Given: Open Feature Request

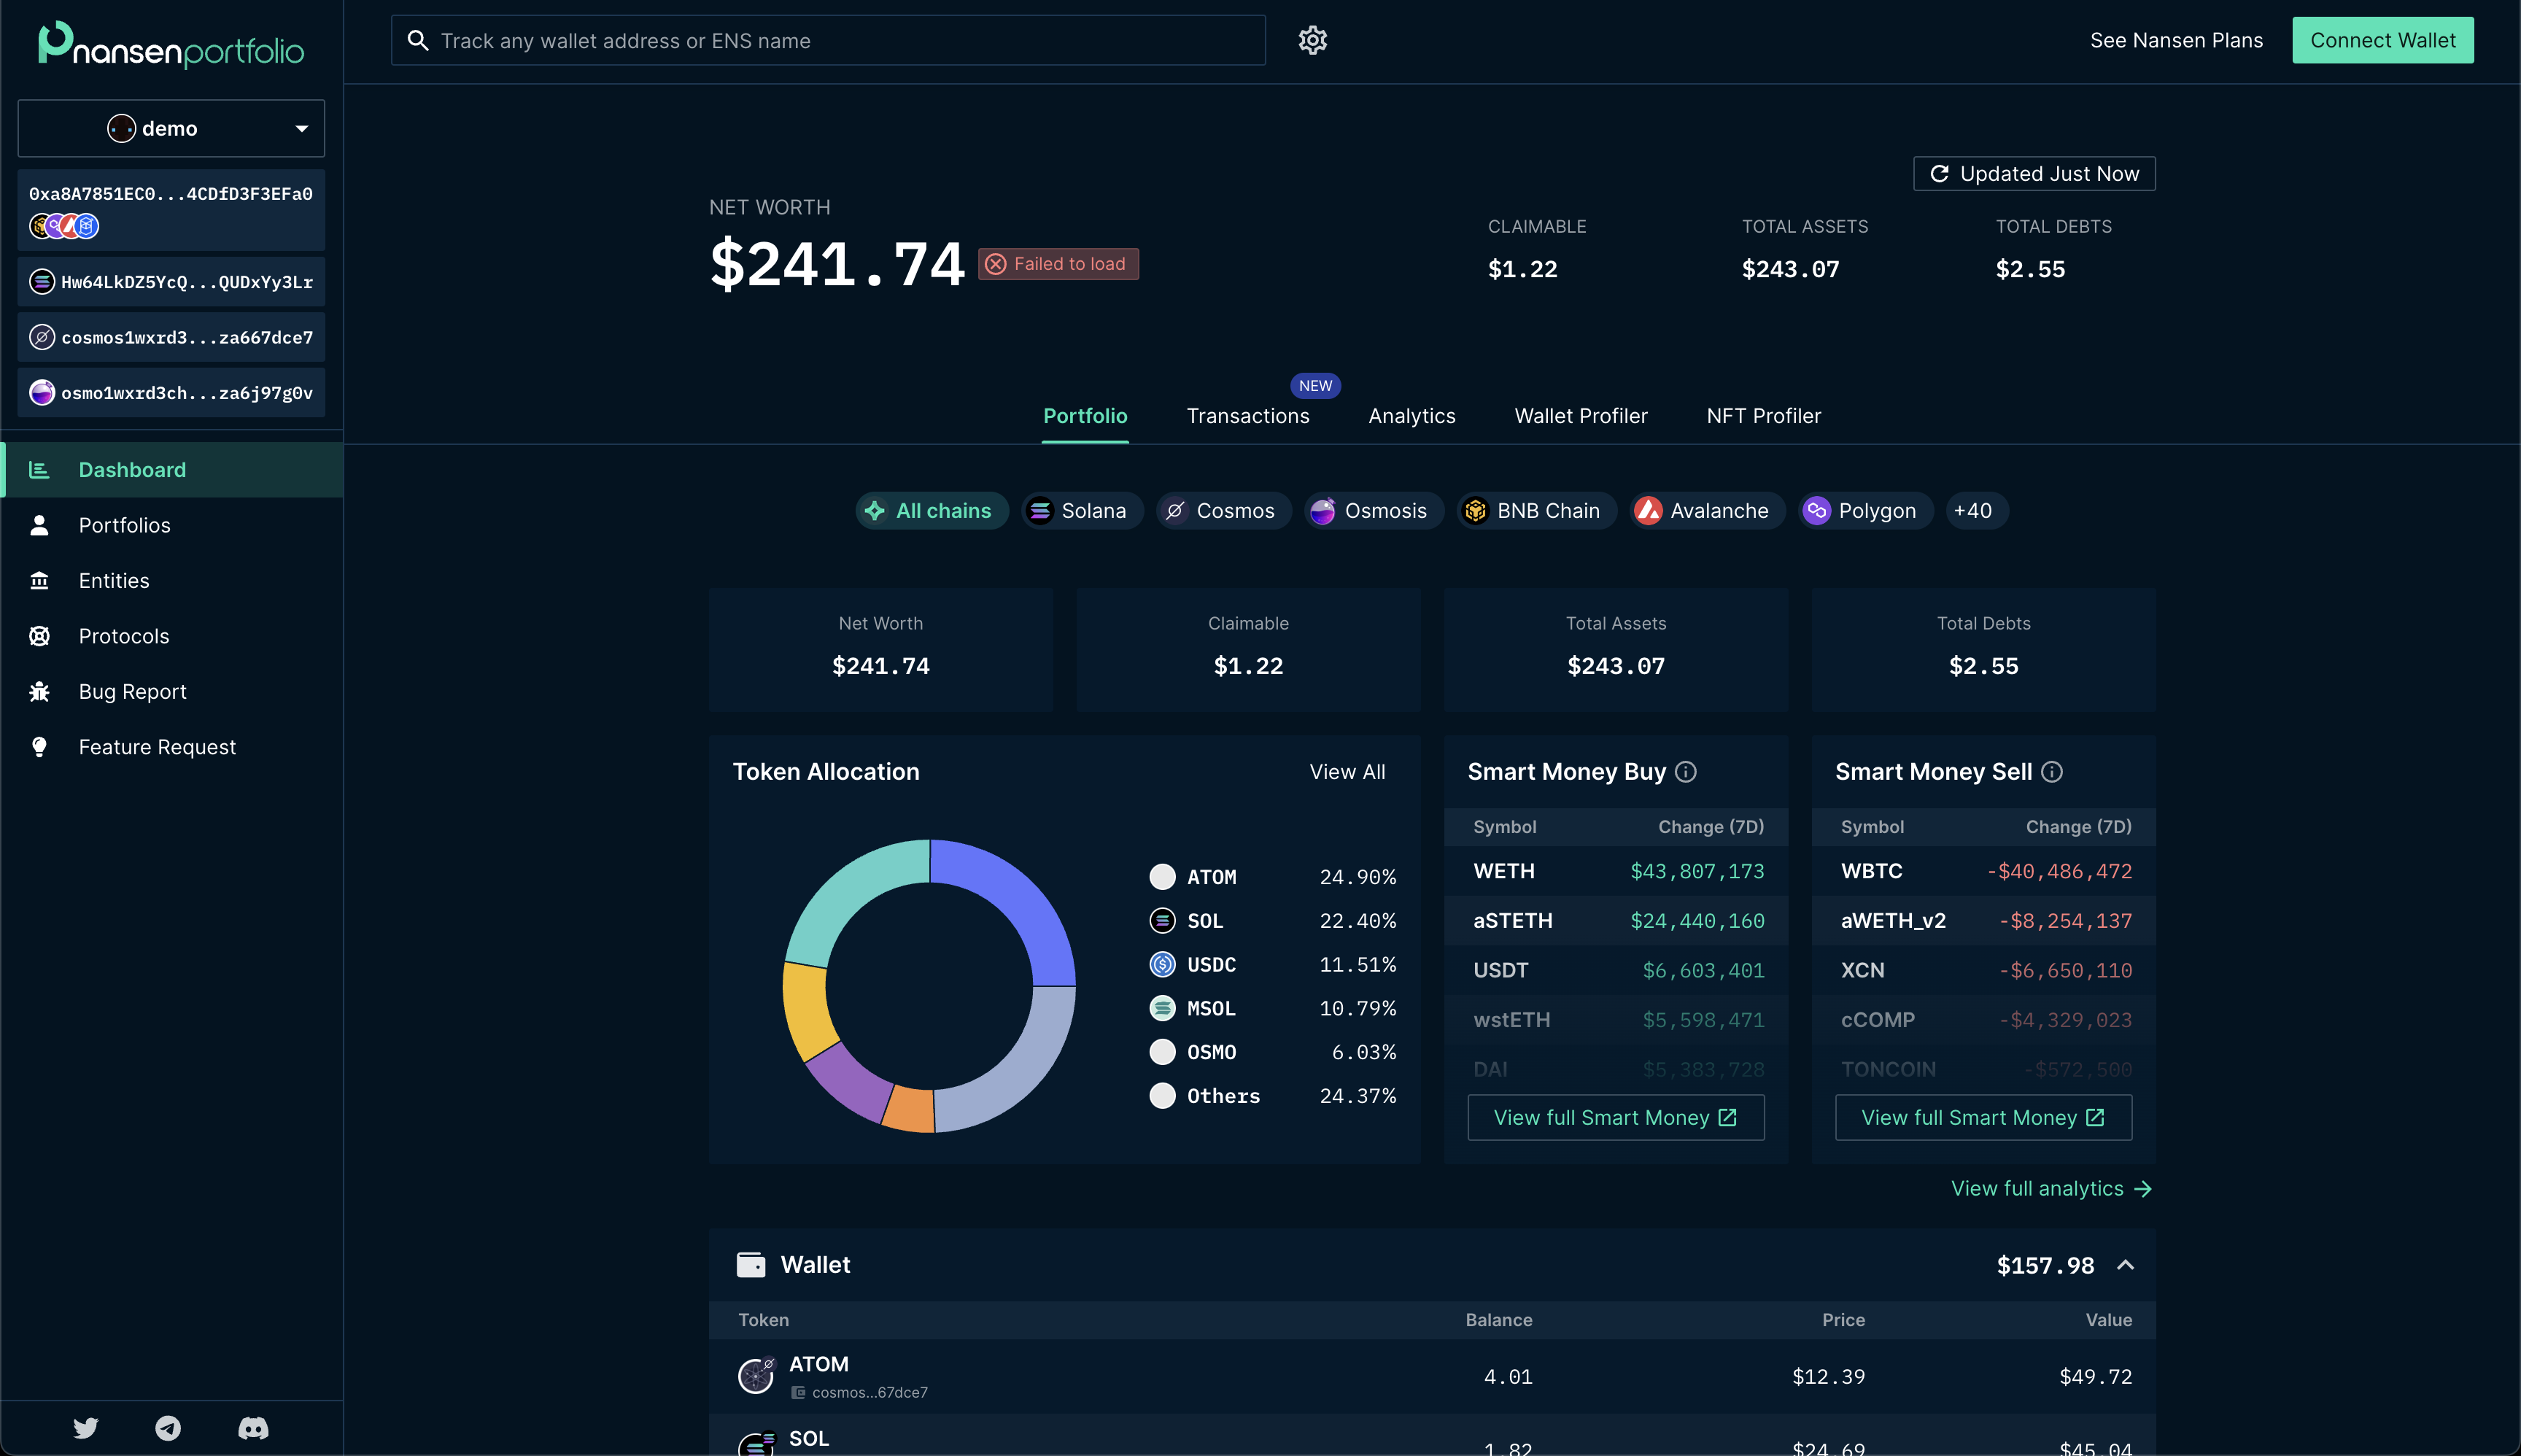Looking at the screenshot, I should (x=157, y=746).
